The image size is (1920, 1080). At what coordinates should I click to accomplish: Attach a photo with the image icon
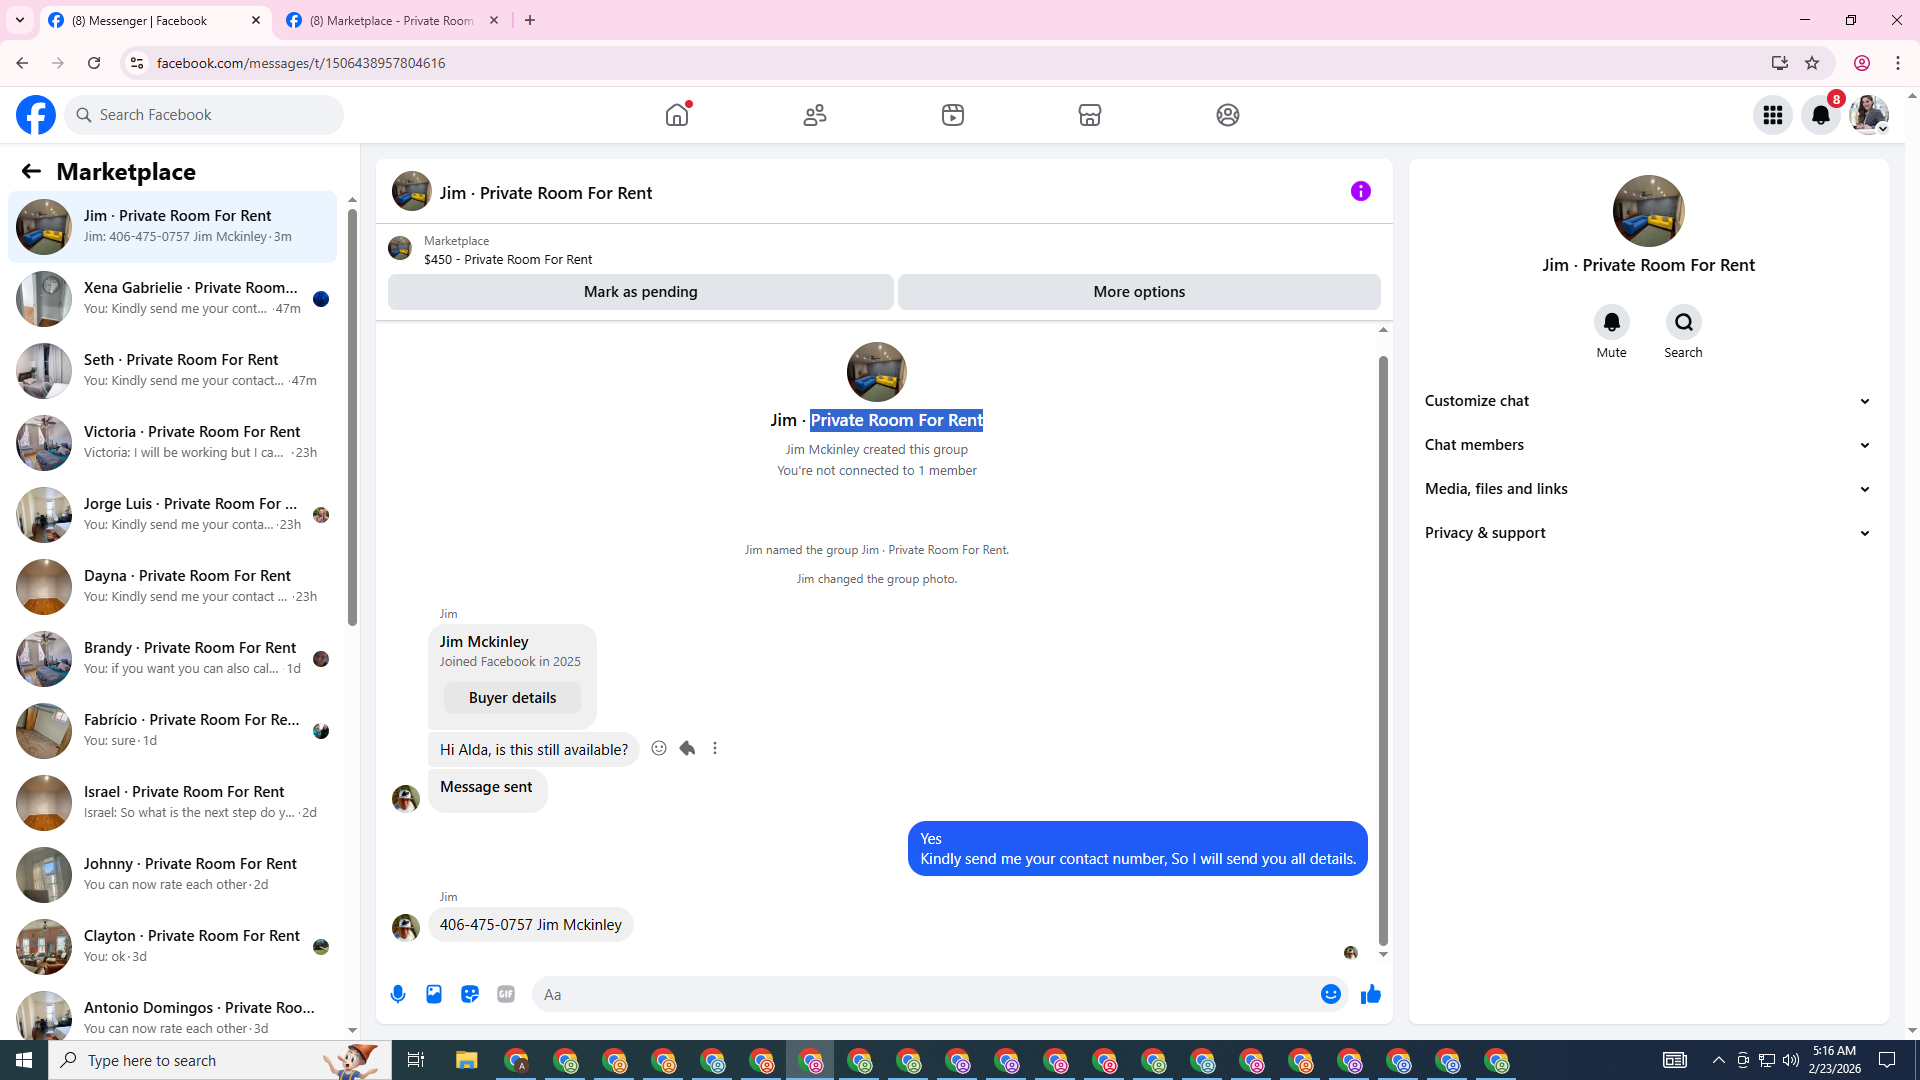click(434, 994)
